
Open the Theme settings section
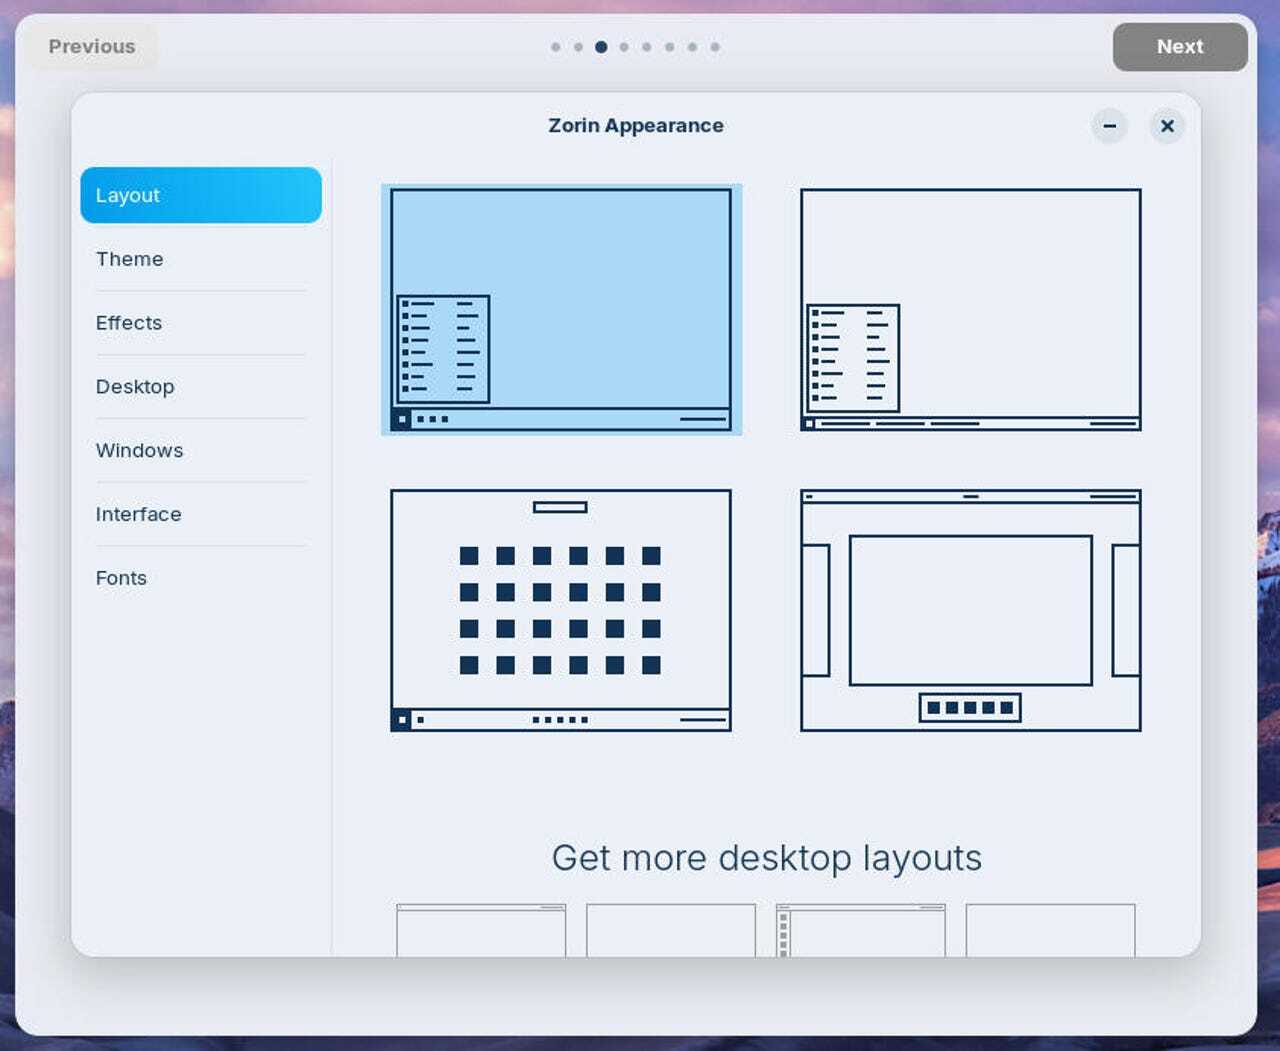(x=201, y=259)
